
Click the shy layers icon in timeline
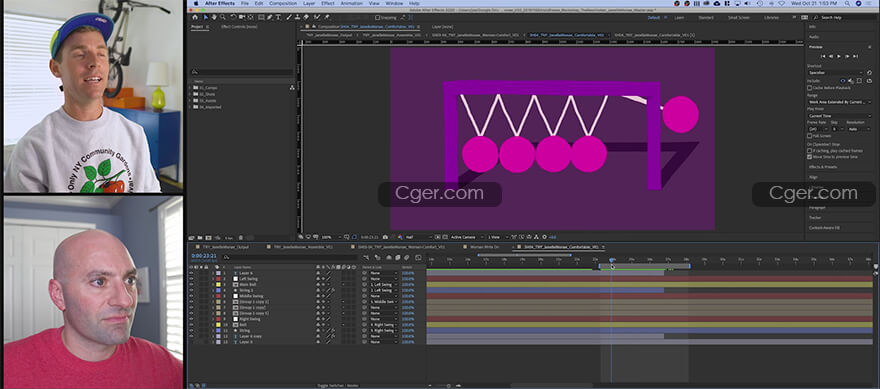tap(389, 258)
